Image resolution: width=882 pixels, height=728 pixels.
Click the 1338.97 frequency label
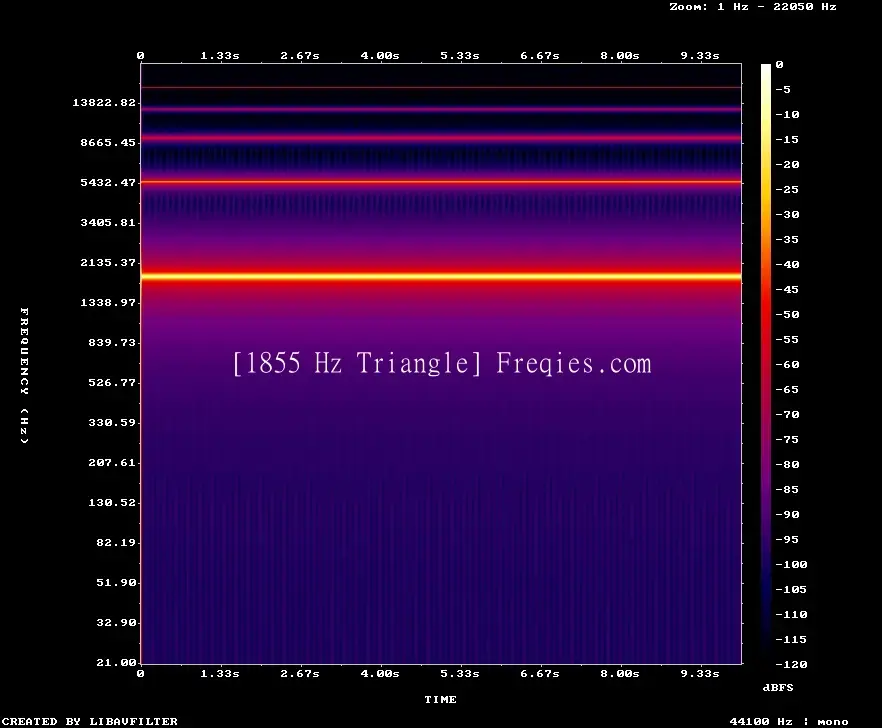tap(108, 303)
